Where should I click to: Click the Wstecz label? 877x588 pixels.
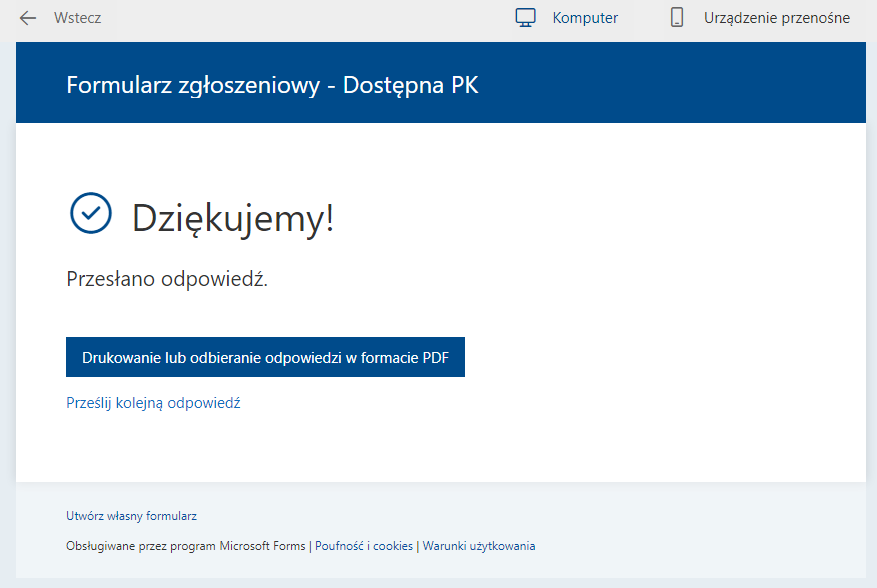click(x=77, y=18)
